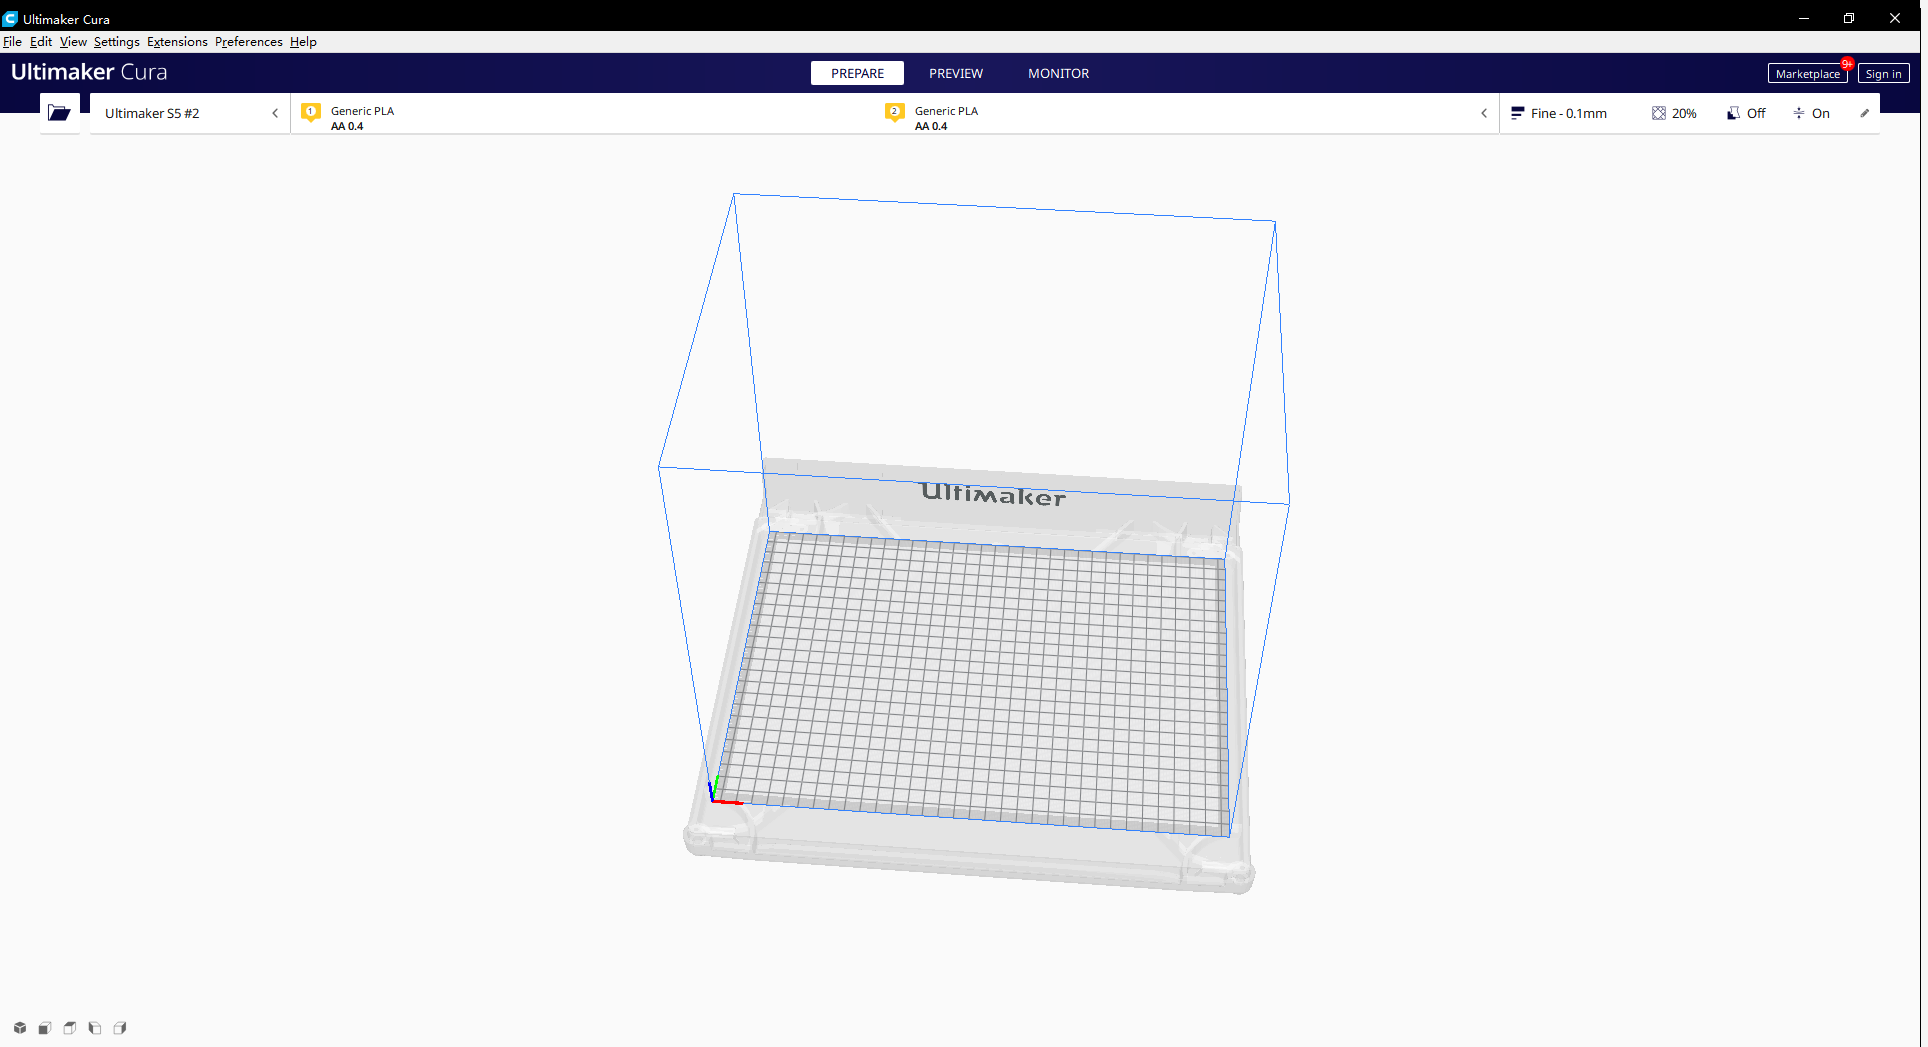
Task: Switch to the PREVIEW stage
Action: 956,73
